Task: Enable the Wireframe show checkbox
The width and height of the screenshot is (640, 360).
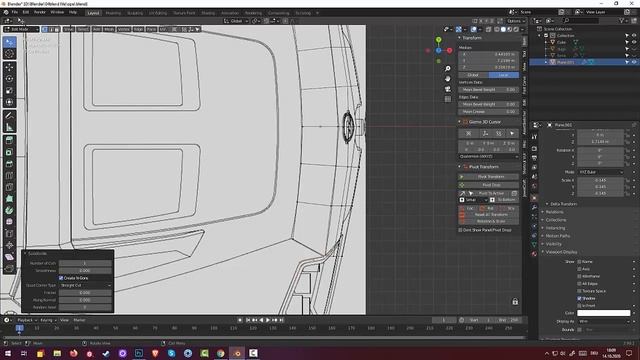Action: point(579,276)
